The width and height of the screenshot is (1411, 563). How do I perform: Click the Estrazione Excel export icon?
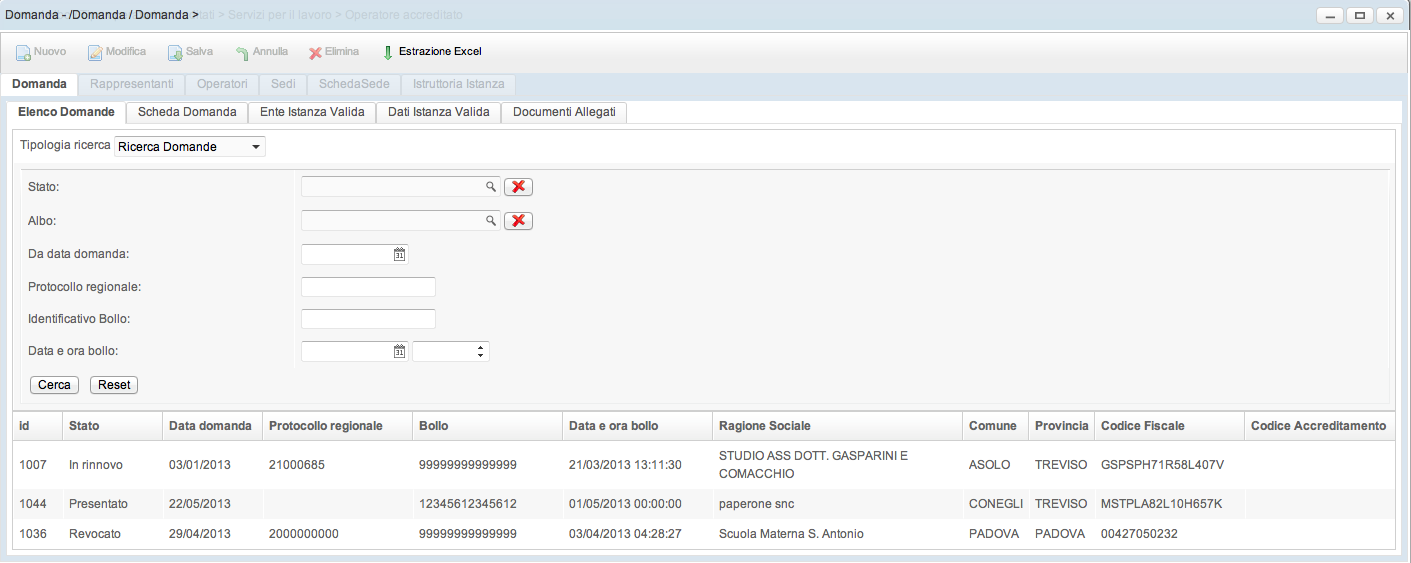click(x=388, y=52)
